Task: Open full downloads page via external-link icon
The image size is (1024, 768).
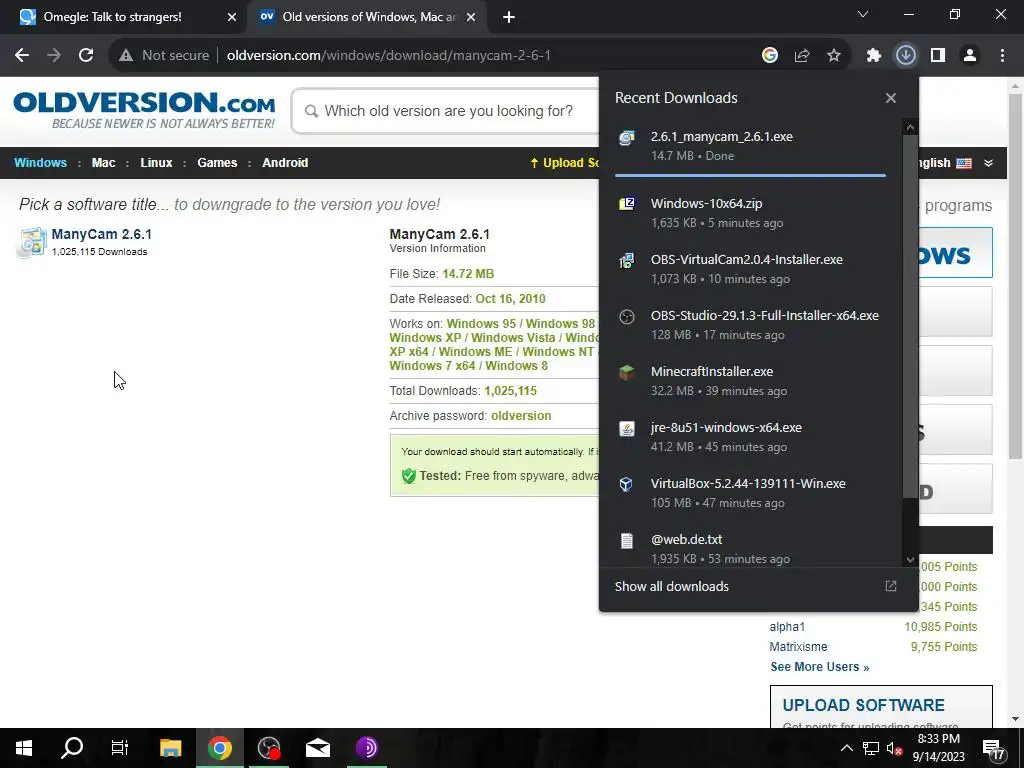Action: (891, 586)
